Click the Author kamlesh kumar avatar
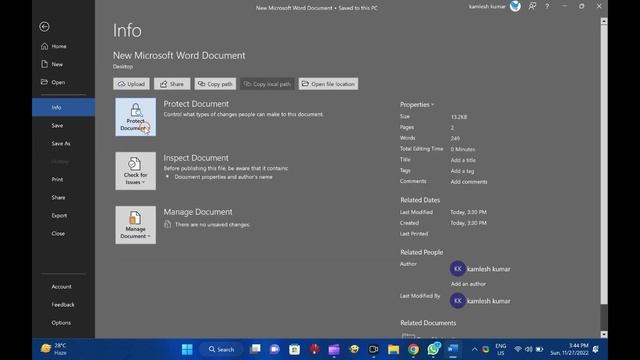 [458, 269]
